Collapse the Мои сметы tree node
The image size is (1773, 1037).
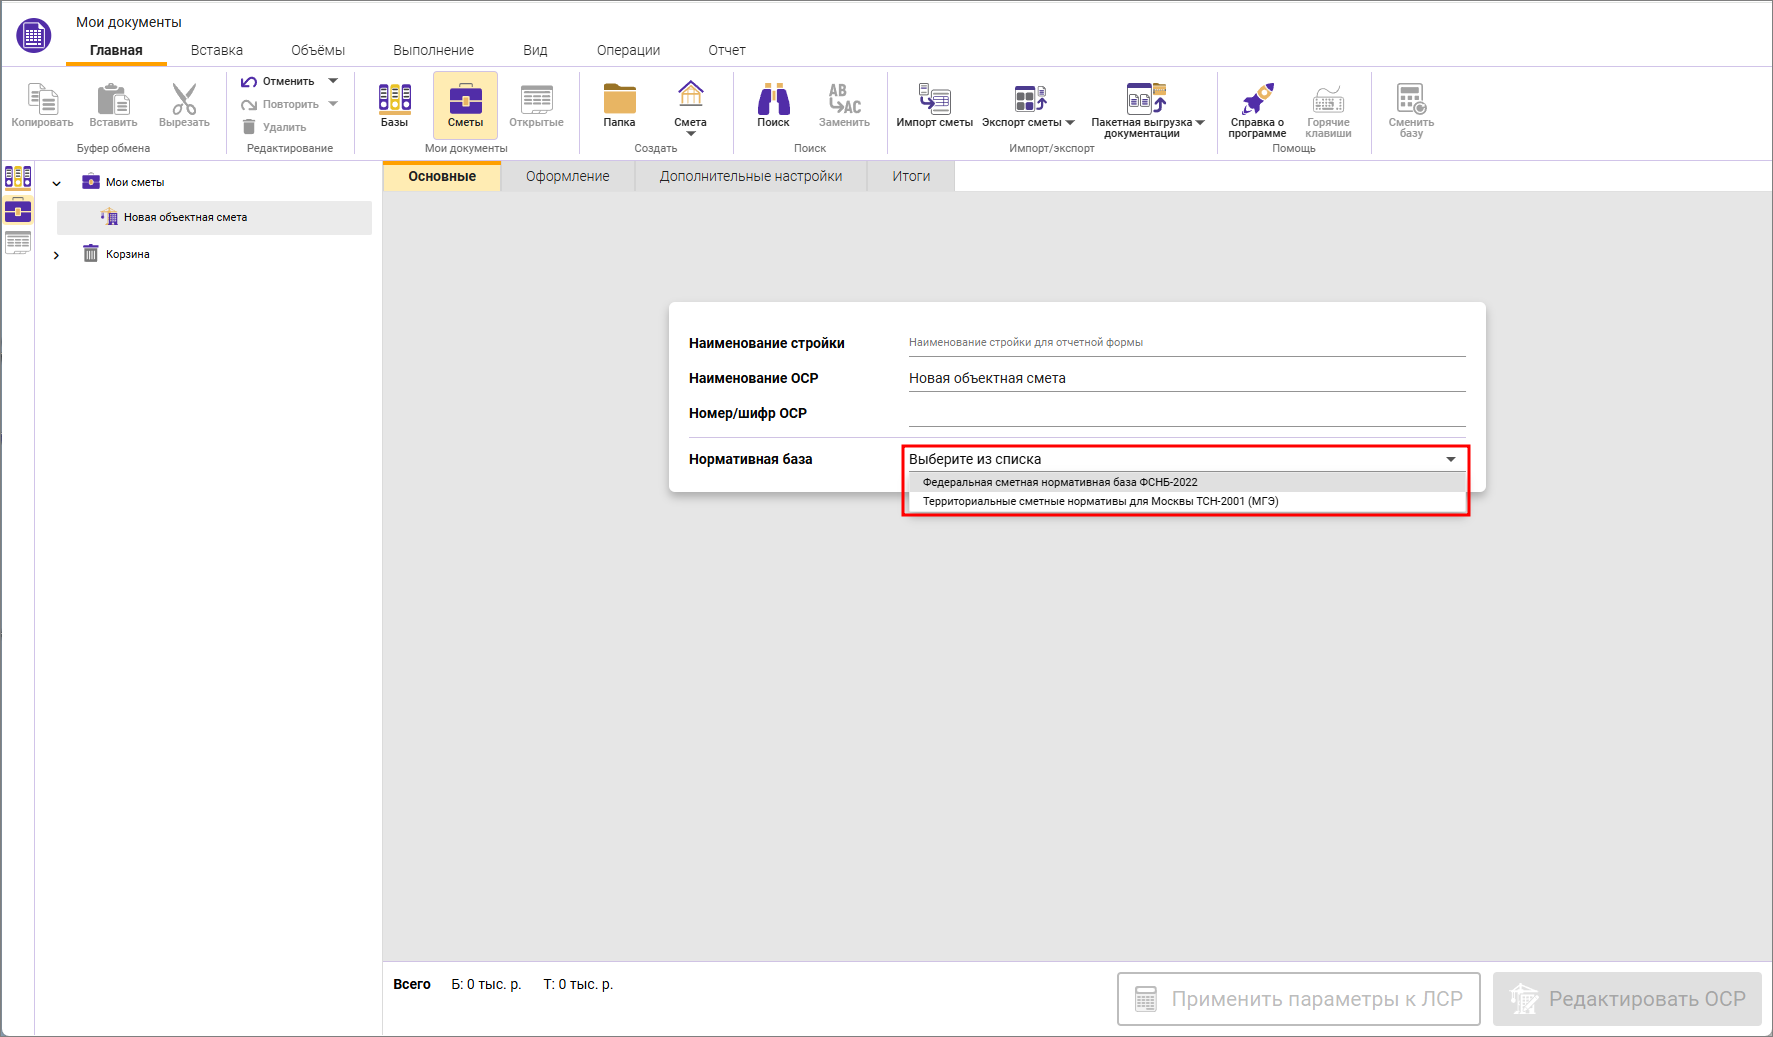(57, 183)
